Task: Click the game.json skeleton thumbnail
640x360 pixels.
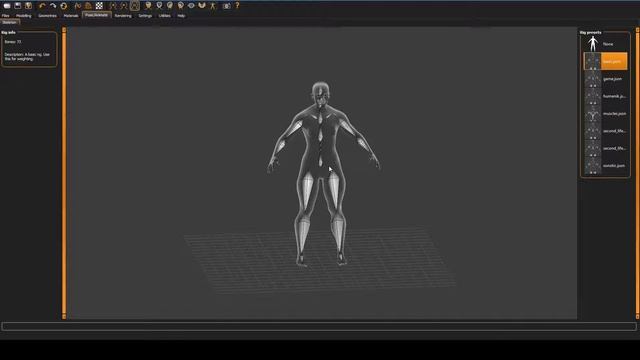Action: point(593,79)
